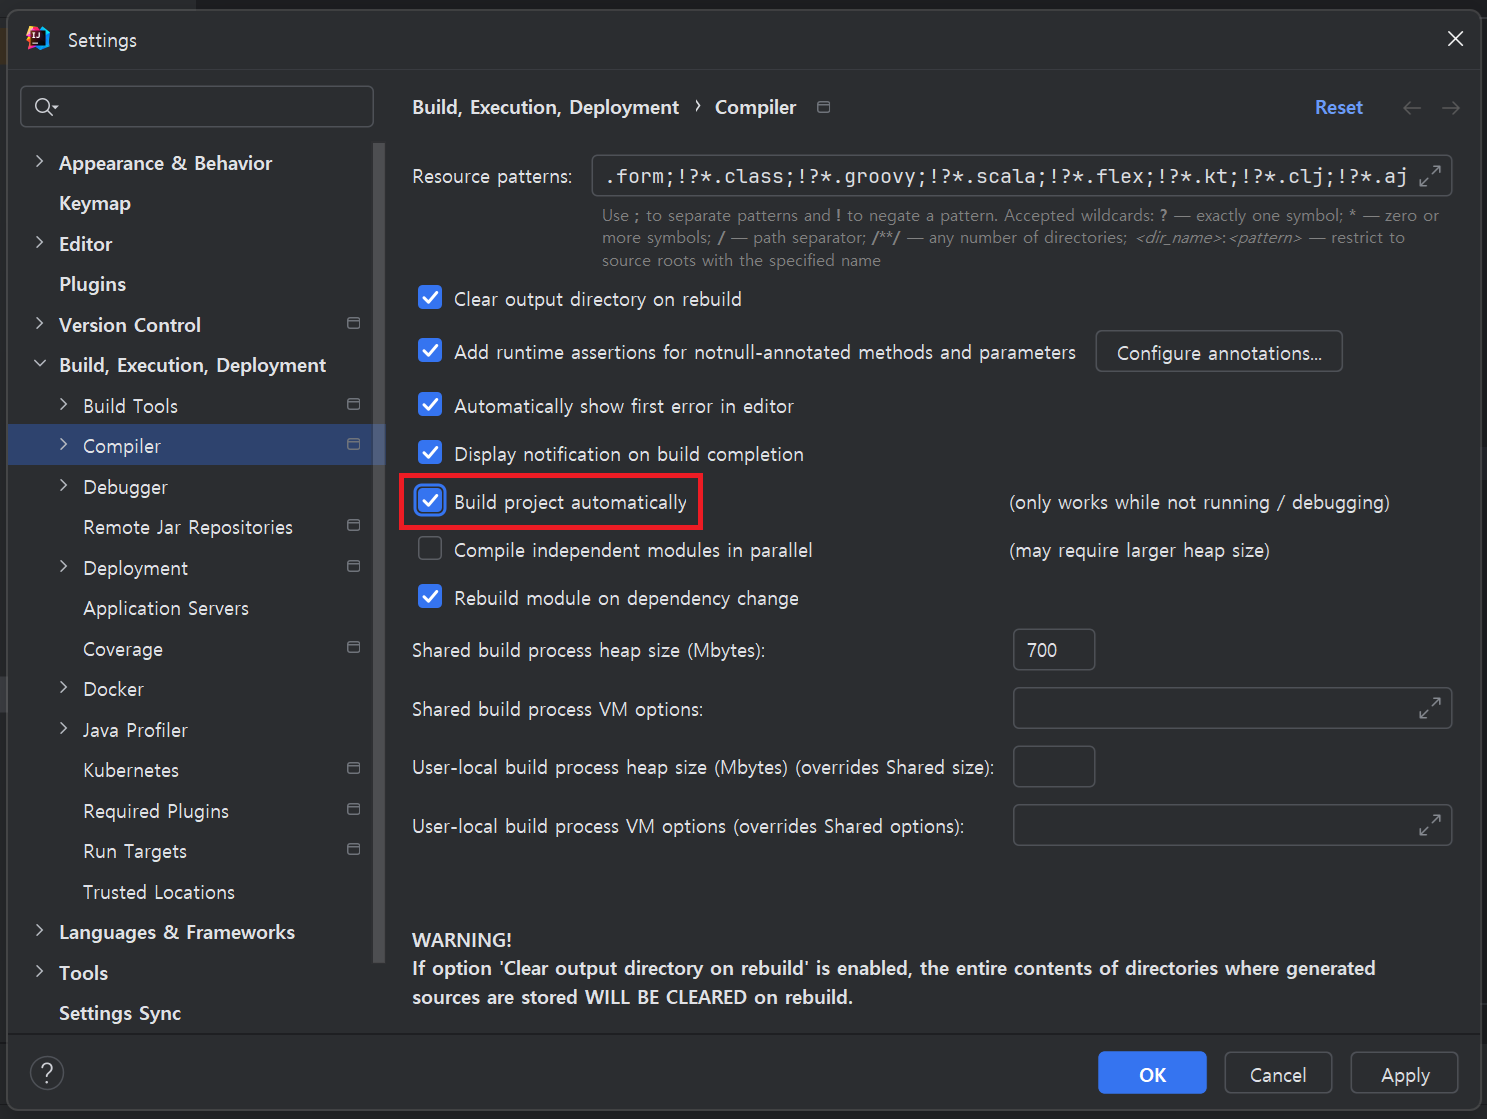Screen dimensions: 1487x1119
Task: Click the expand icon on User-local build process VM options field
Action: point(1431,825)
